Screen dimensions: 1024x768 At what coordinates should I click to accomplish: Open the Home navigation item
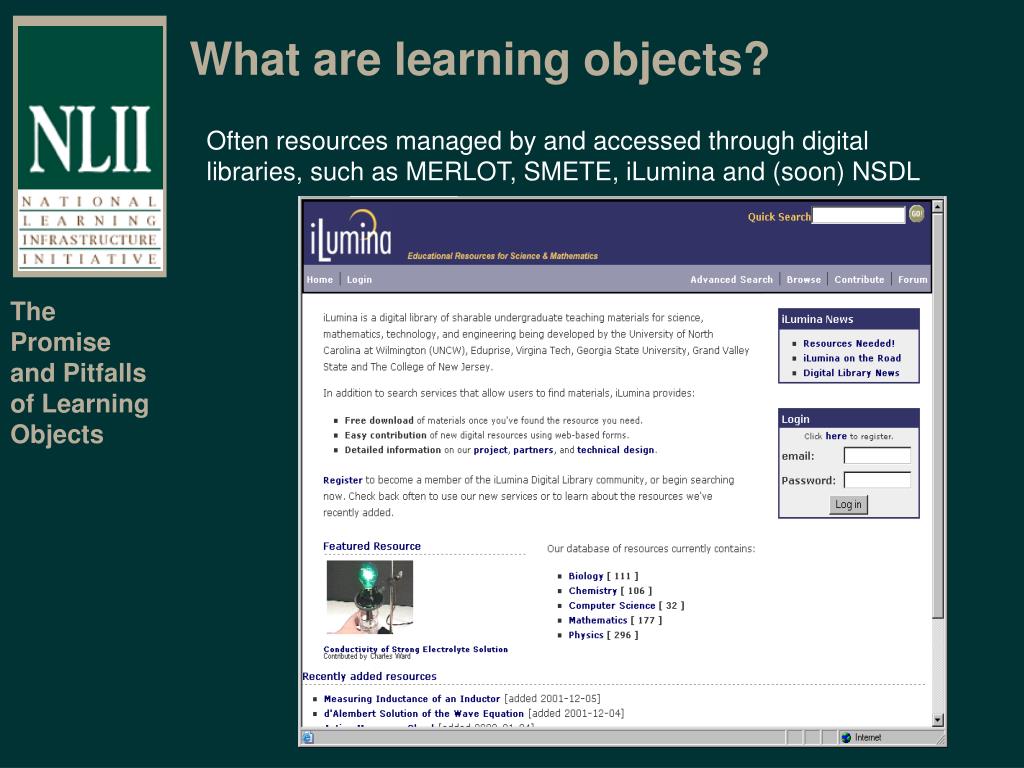point(320,280)
